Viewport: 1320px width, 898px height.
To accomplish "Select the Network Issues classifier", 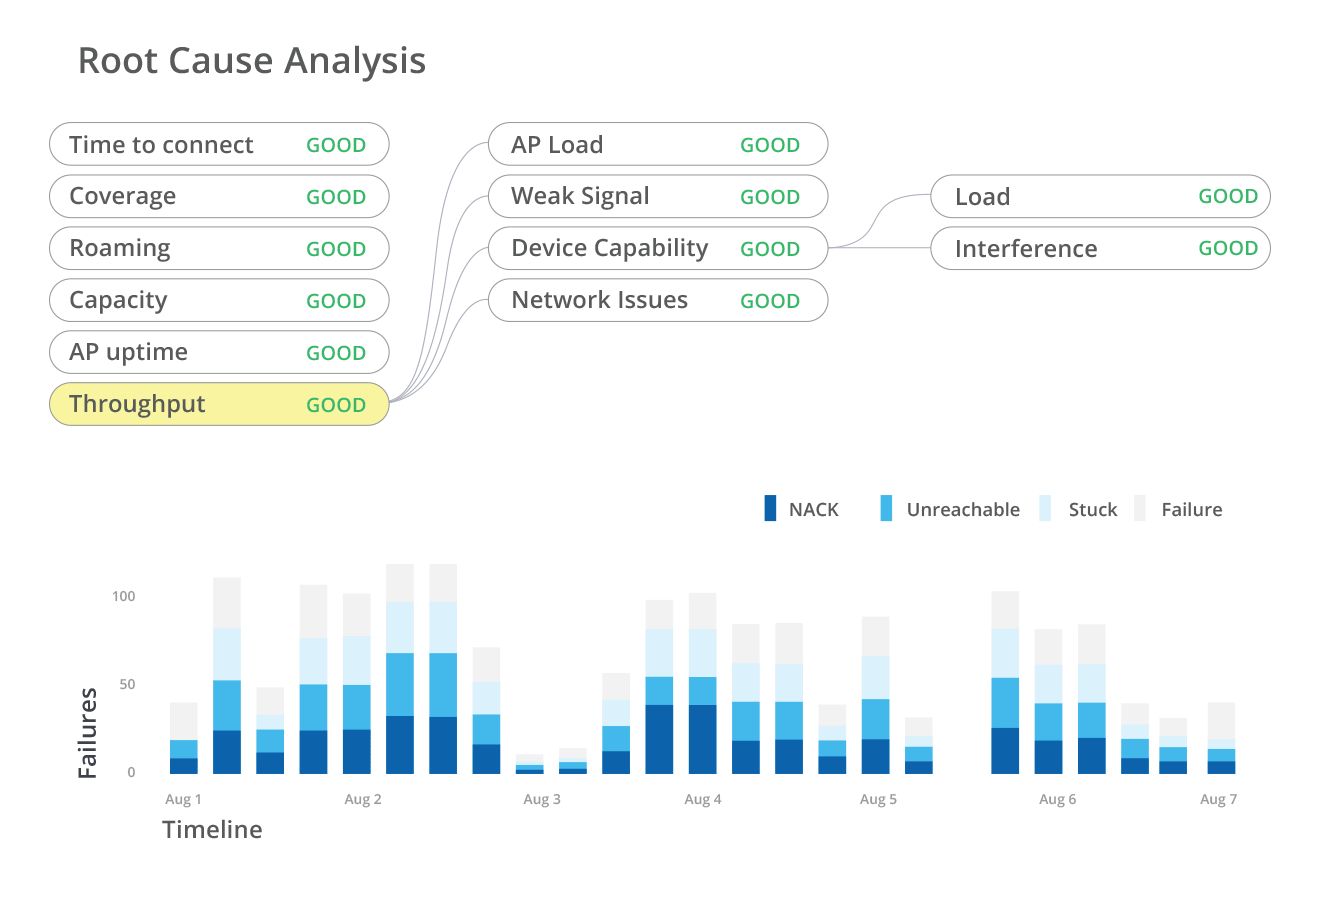I will [x=657, y=300].
